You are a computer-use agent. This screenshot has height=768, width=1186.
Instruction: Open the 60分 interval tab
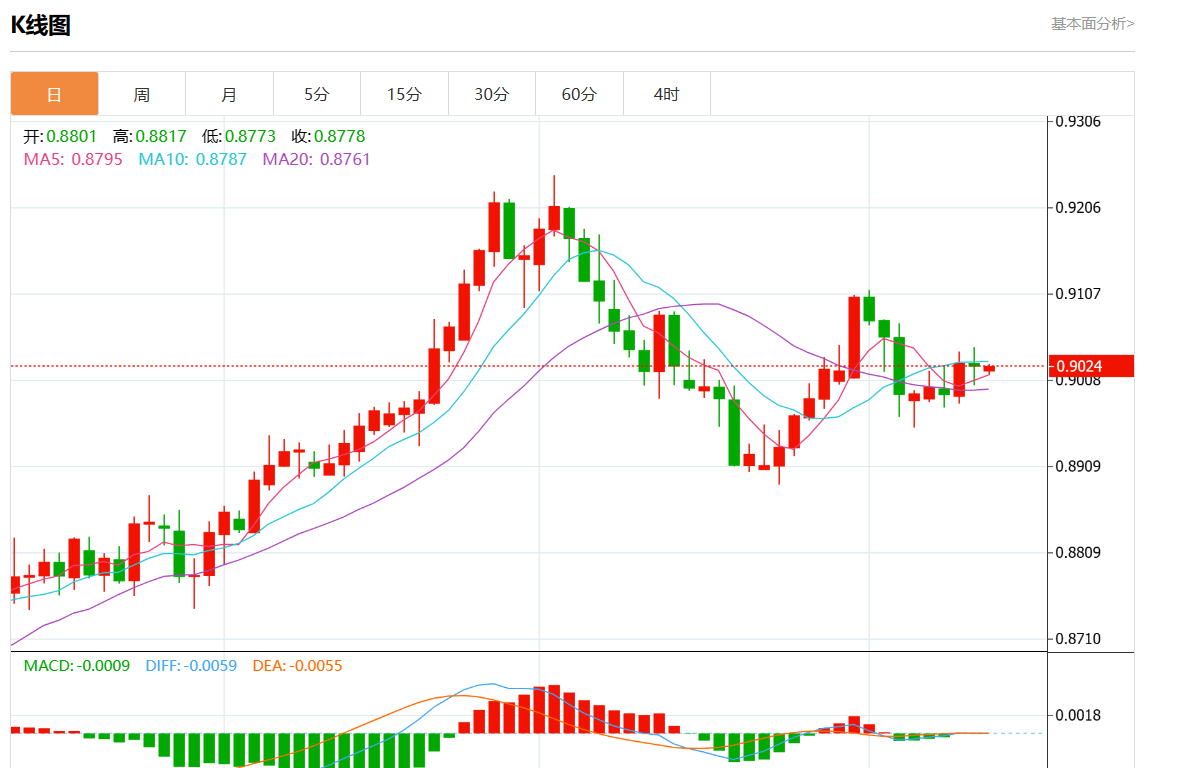579,94
